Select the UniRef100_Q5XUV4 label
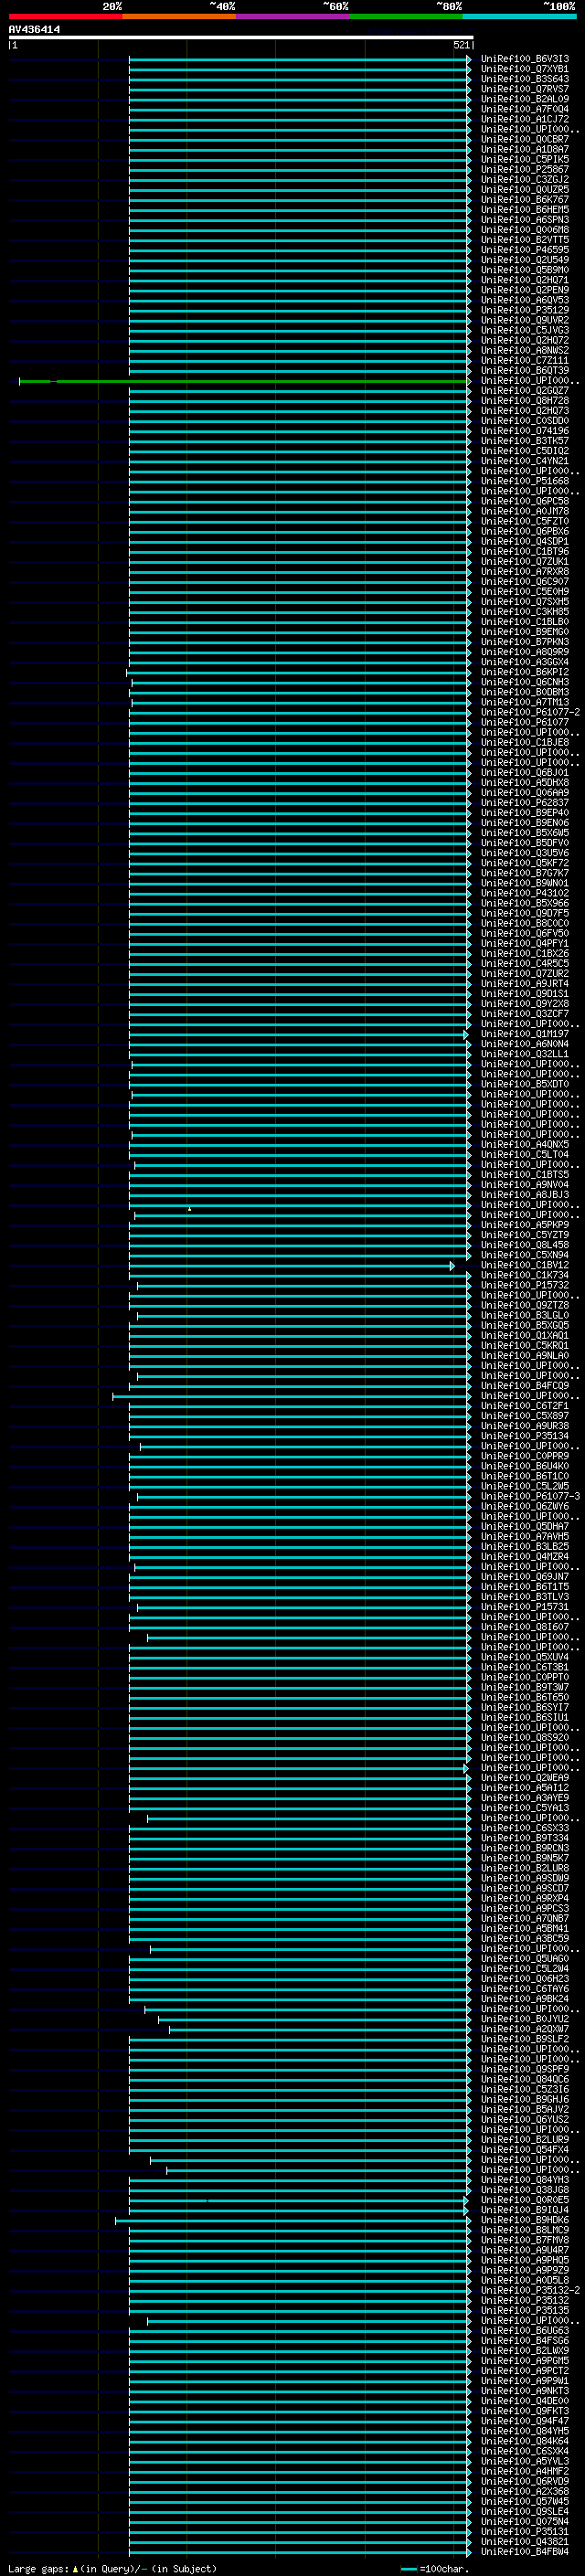585x2576 pixels. tap(525, 1658)
